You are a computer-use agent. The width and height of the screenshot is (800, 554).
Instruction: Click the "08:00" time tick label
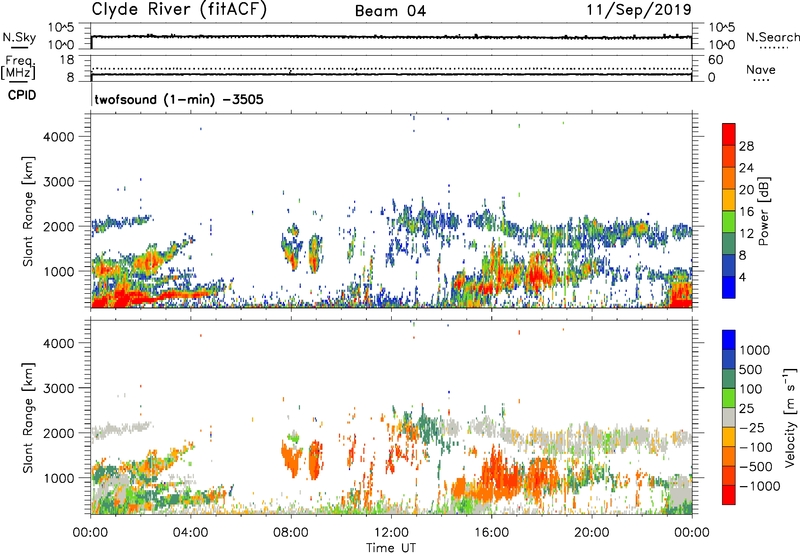(290, 533)
